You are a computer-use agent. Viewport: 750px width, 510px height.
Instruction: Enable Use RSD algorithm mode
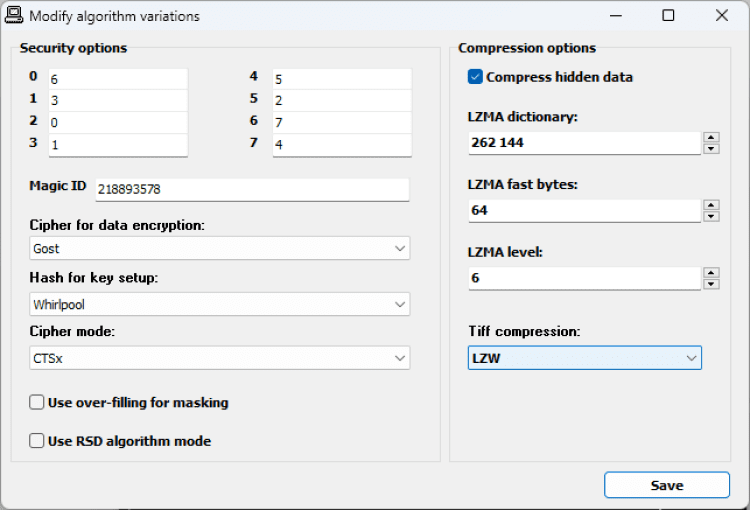pos(37,441)
